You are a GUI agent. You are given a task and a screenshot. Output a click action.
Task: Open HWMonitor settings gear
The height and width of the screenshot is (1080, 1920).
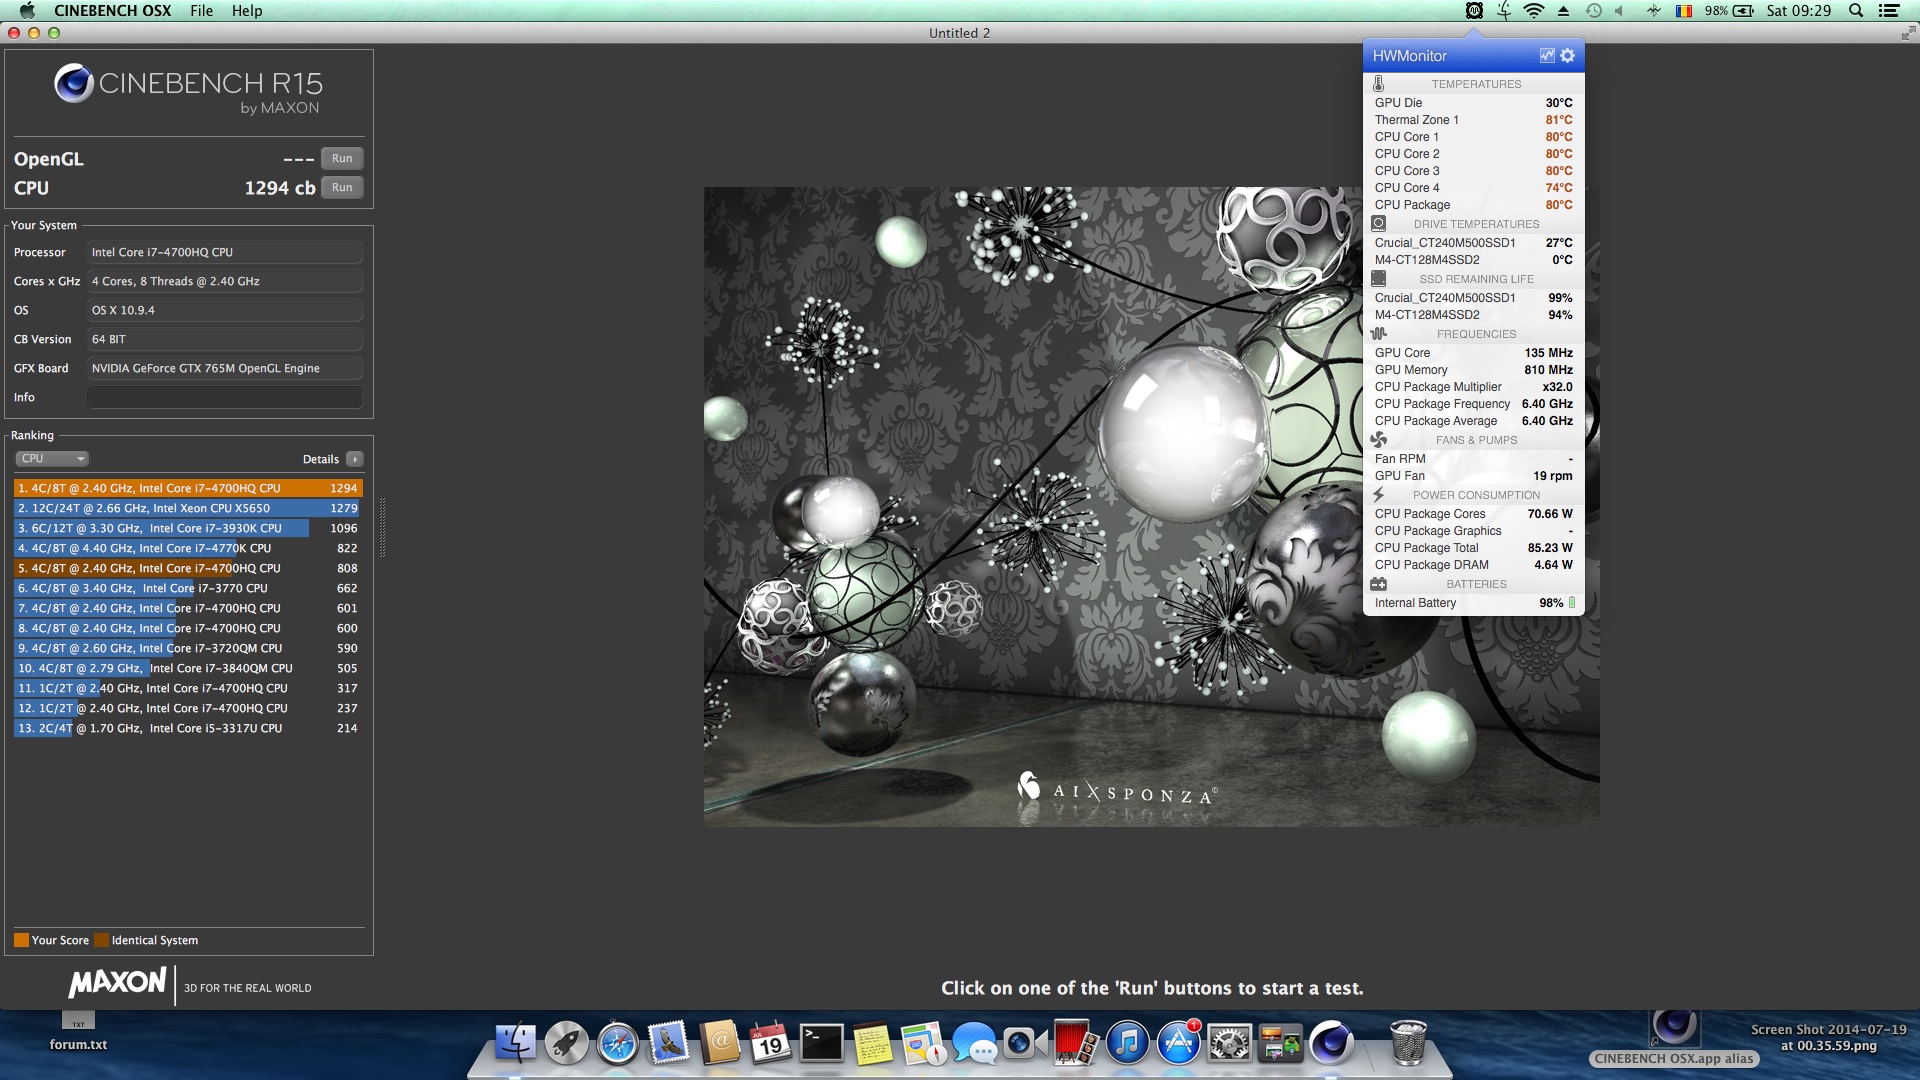click(x=1567, y=56)
